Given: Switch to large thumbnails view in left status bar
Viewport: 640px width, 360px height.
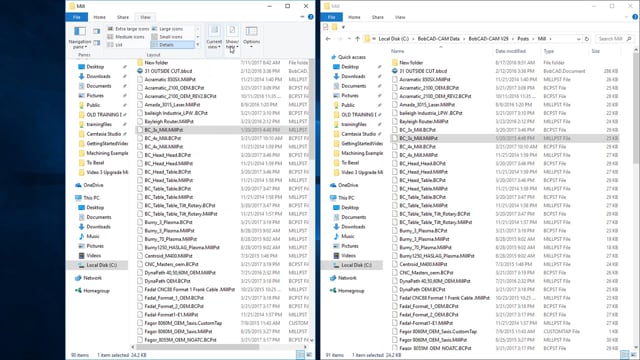Looking at the screenshot, I should coord(309,355).
